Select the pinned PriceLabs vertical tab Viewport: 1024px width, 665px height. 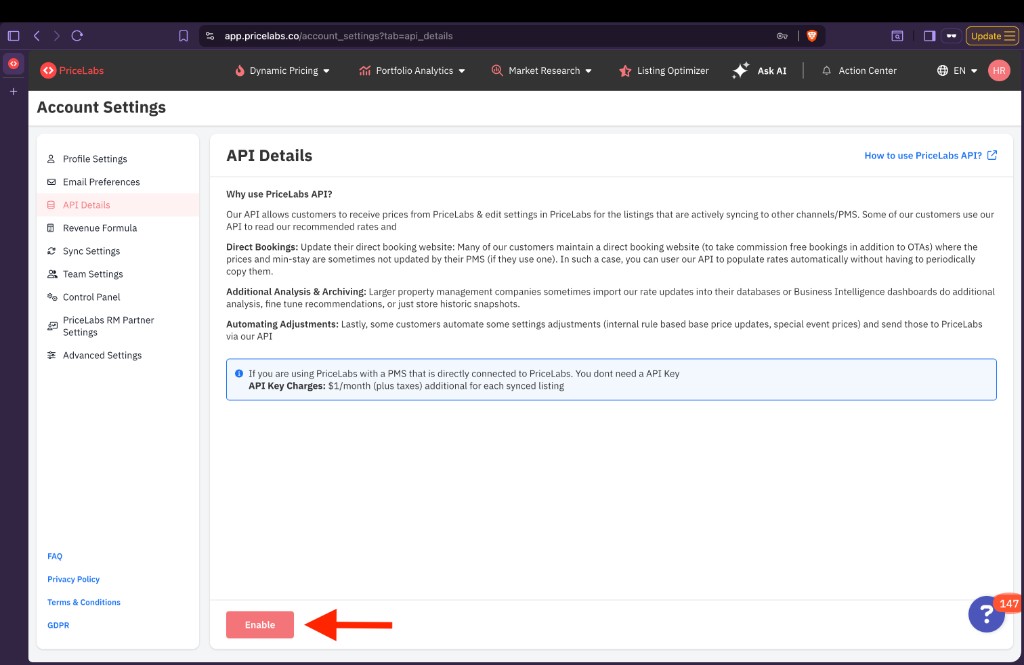13,64
